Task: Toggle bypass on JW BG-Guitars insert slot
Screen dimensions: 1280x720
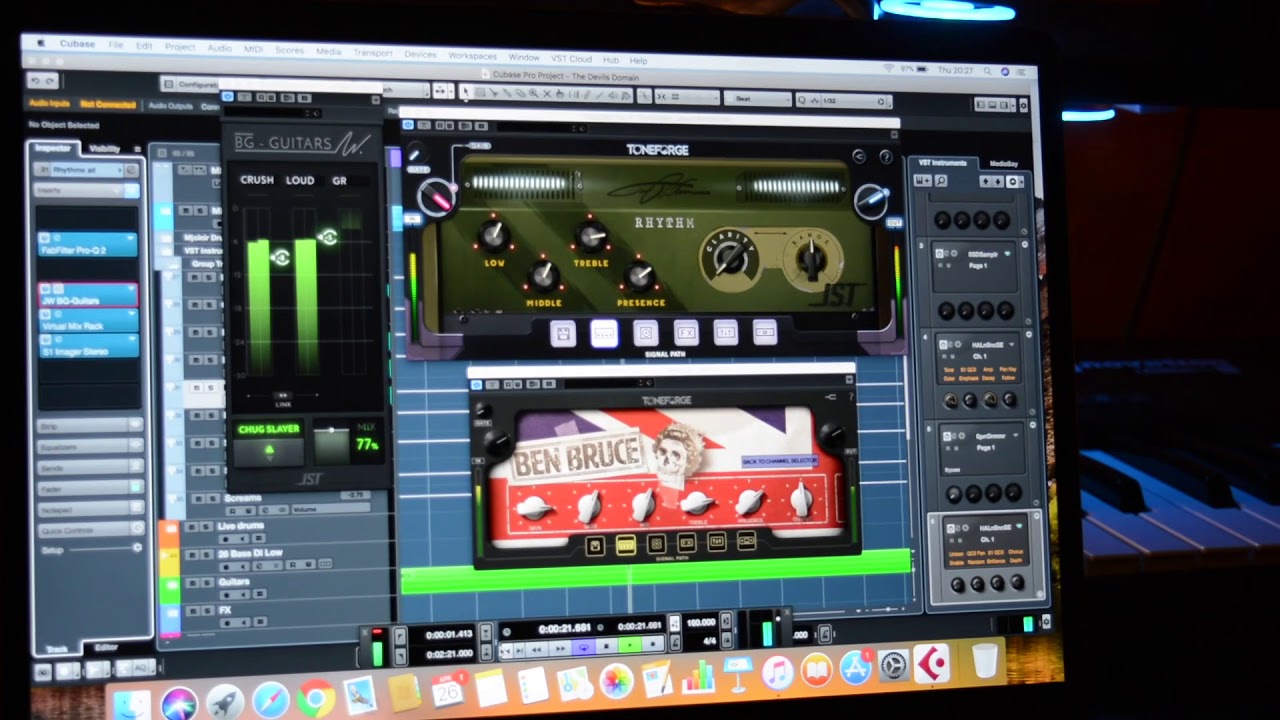Action: 44,289
